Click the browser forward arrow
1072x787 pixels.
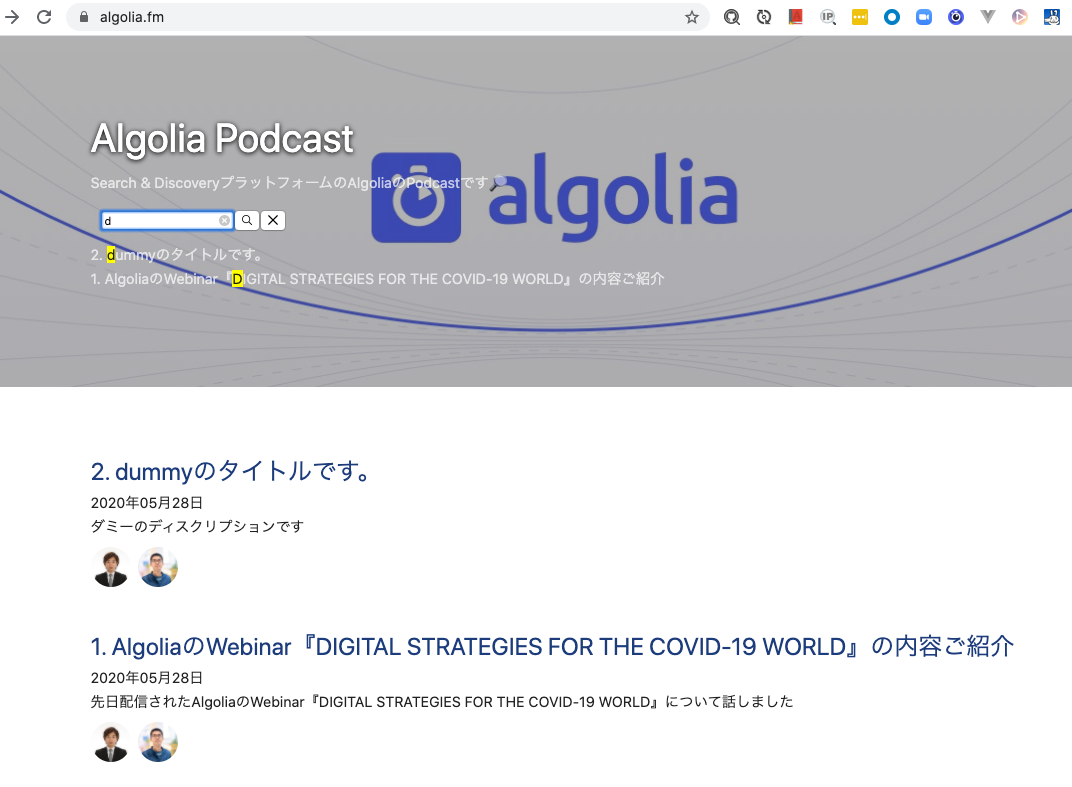[x=12, y=17]
